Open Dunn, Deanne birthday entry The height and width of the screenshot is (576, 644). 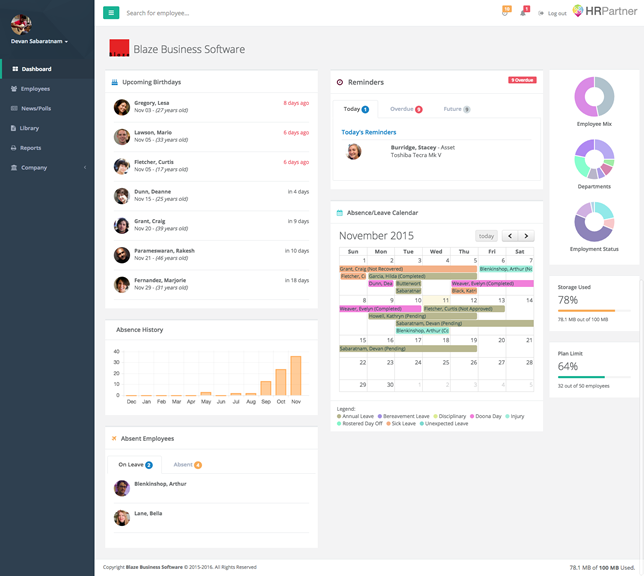211,196
